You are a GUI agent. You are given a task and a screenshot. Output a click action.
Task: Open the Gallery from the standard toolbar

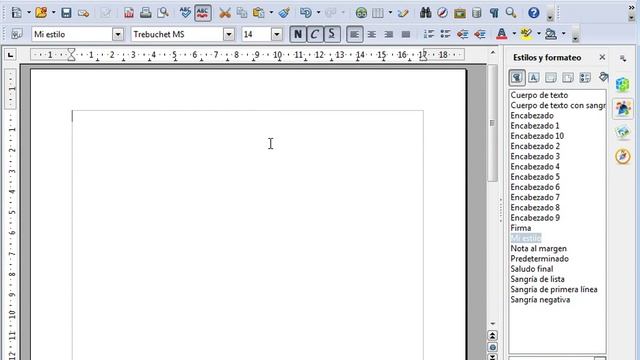click(460, 13)
